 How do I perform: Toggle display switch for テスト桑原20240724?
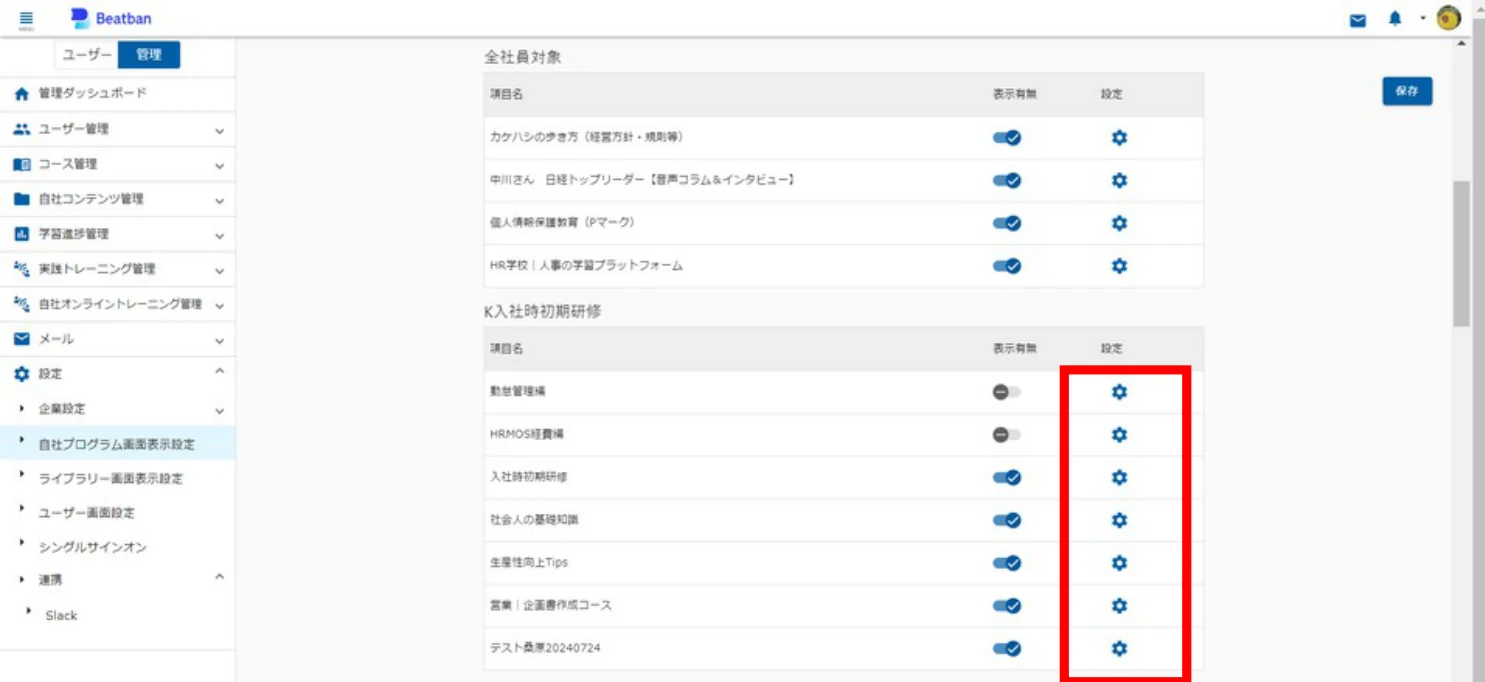1007,649
